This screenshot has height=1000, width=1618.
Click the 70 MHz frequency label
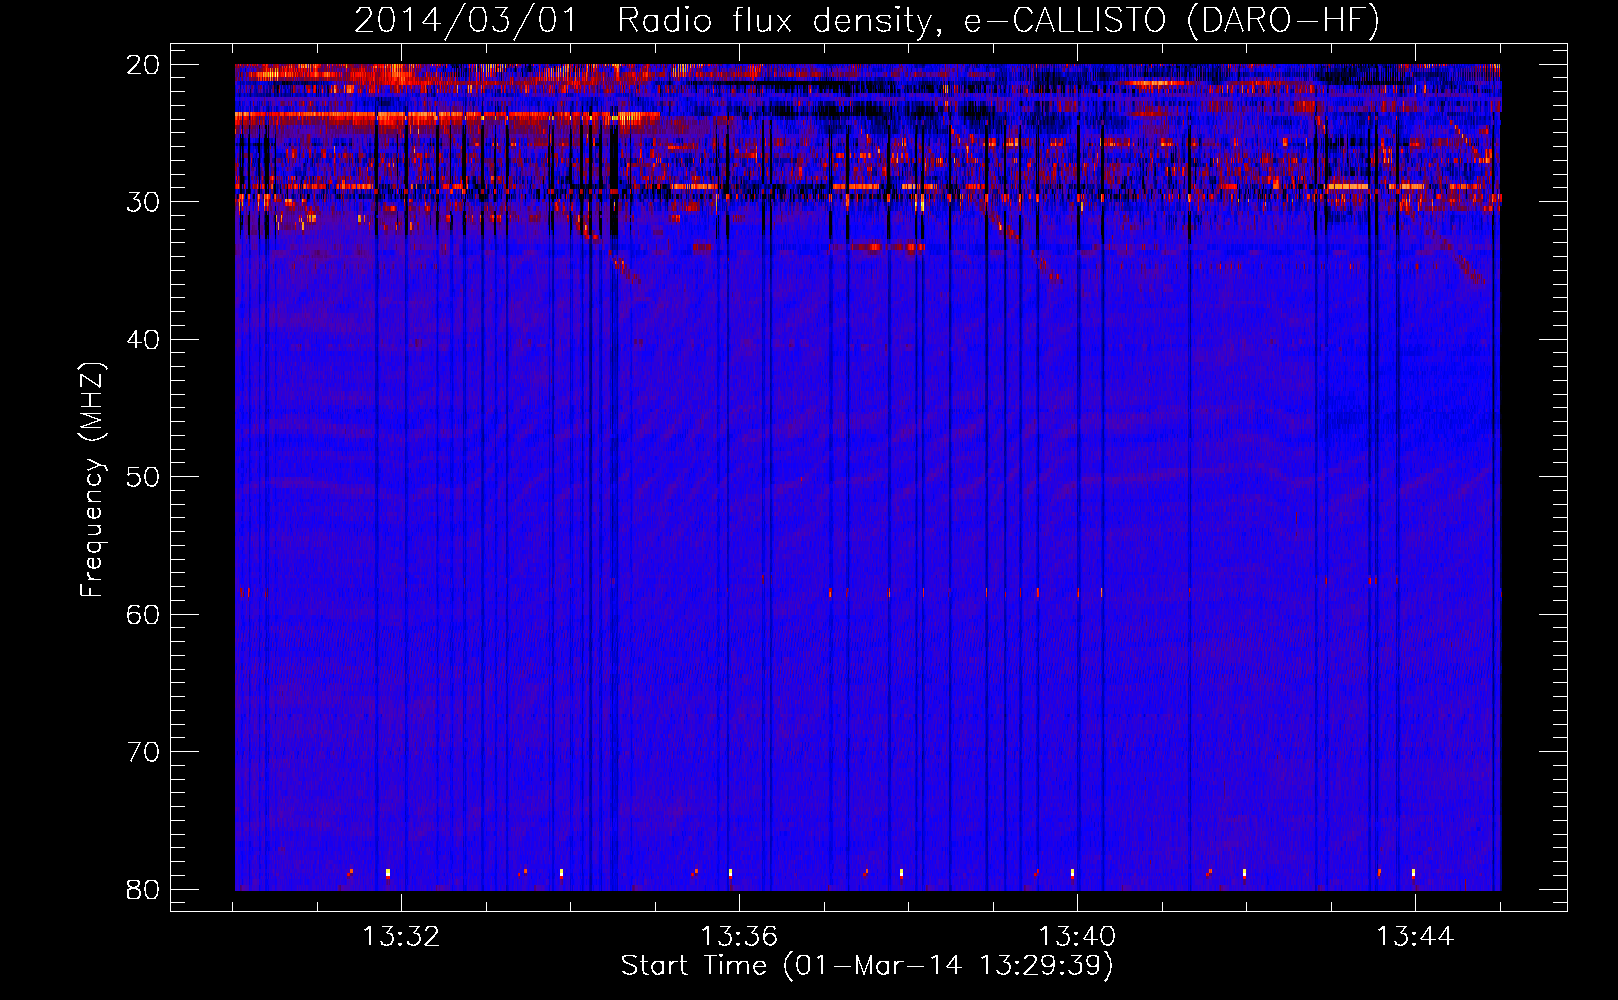(143, 752)
